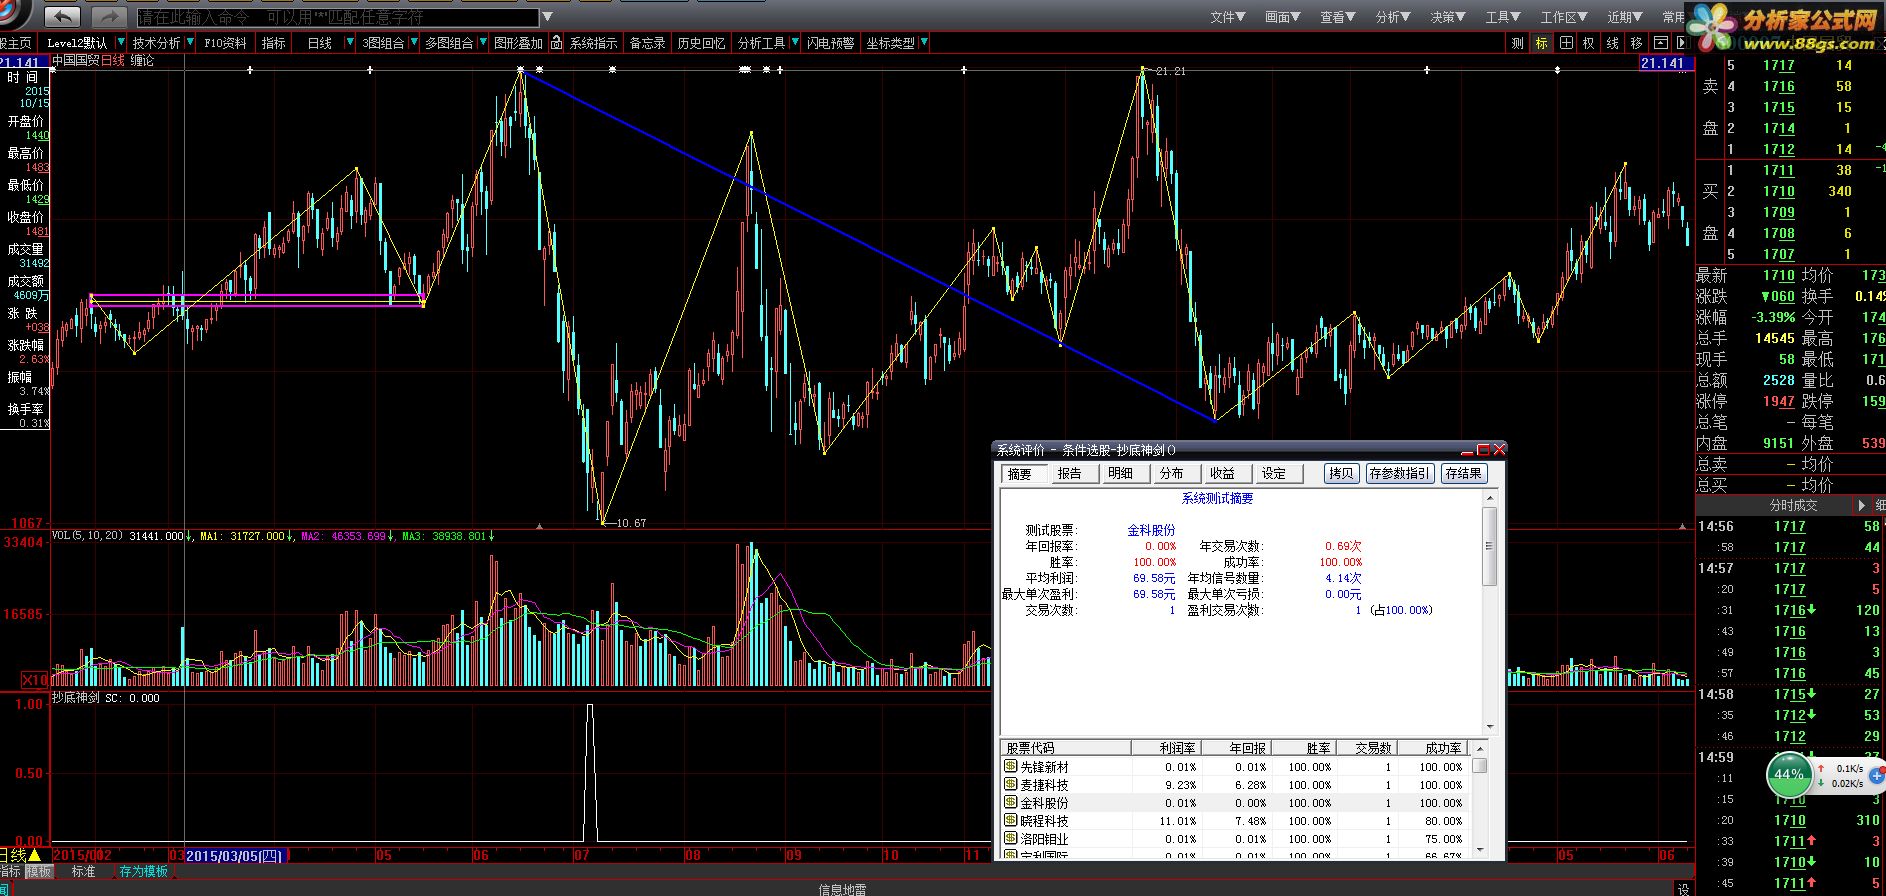The width and height of the screenshot is (1886, 896).
Task: Click the stock list scrollbar thumb
Action: click(x=1480, y=765)
